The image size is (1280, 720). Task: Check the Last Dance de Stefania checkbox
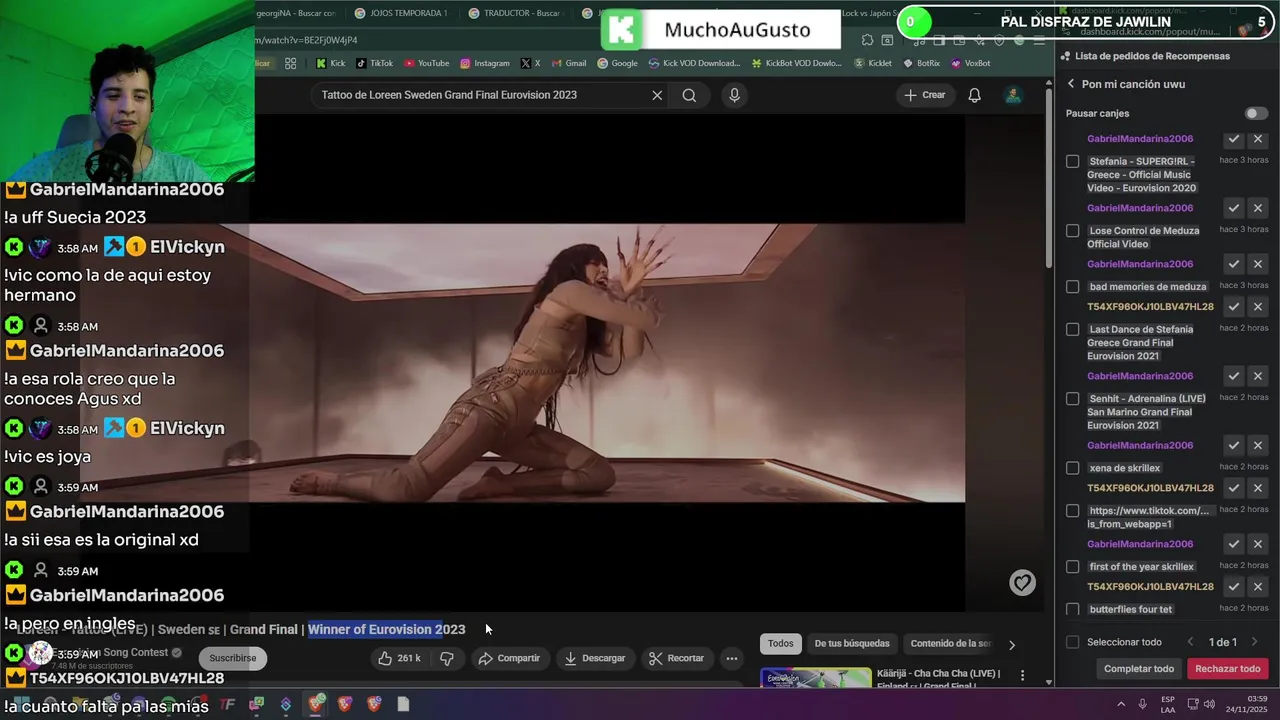tap(1072, 329)
